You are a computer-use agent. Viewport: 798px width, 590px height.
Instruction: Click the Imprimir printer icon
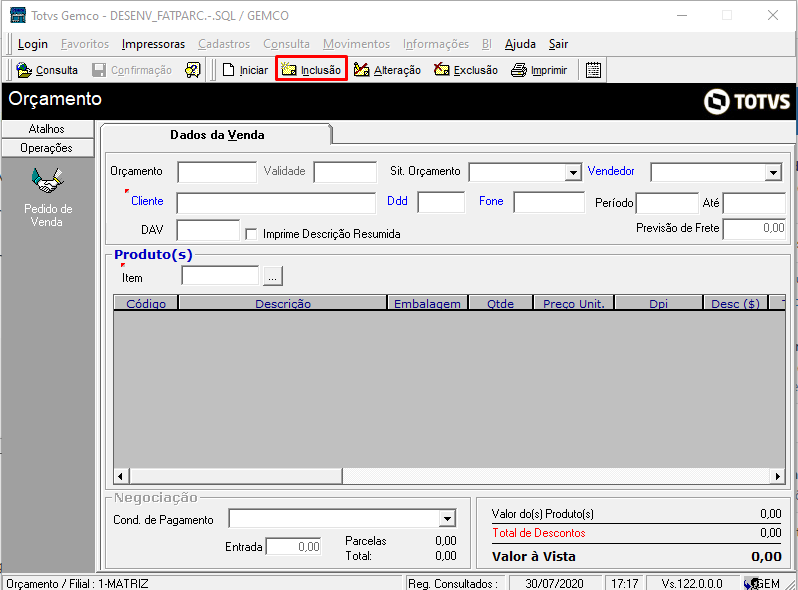coord(518,70)
